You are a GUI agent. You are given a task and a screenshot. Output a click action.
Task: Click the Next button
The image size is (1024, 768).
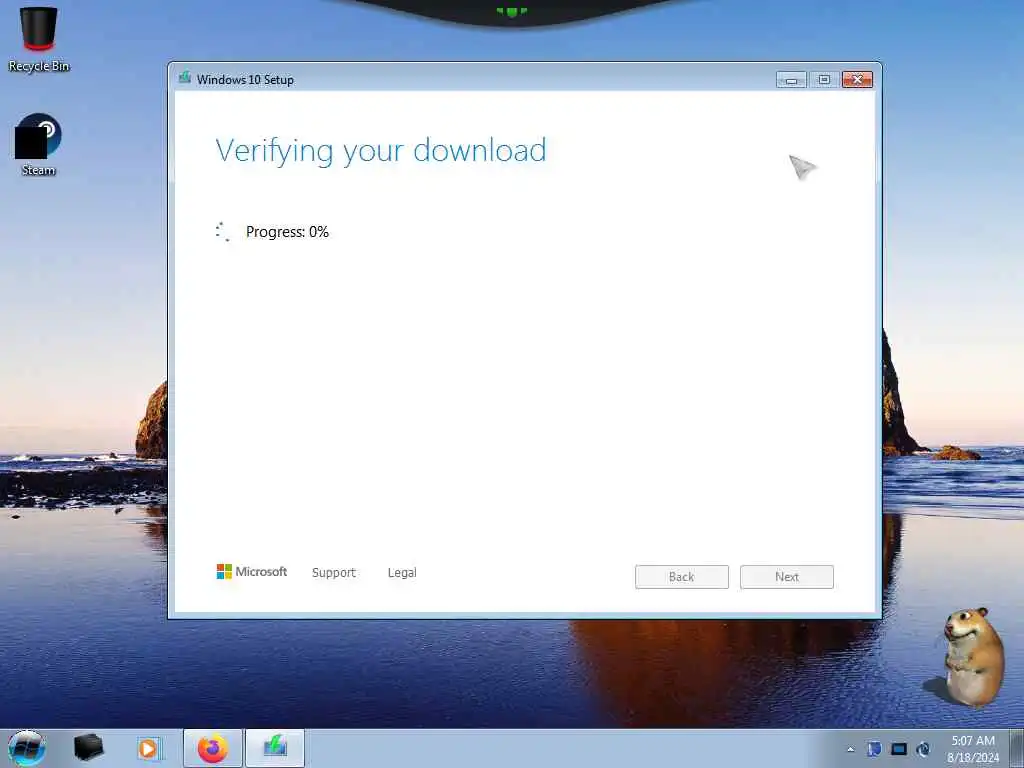(786, 577)
